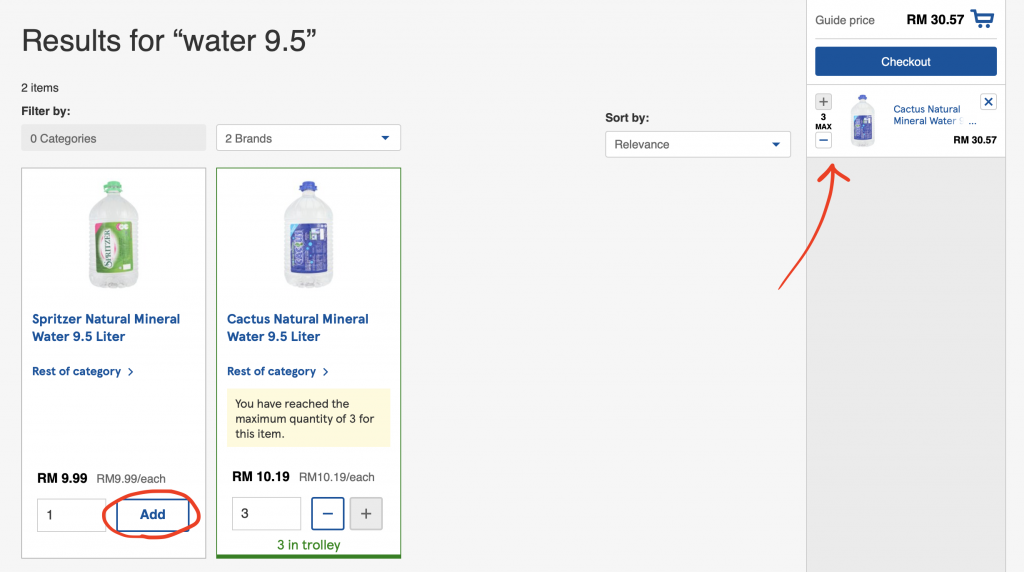Viewport: 1024px width, 572px height.
Task: Click minus button on Cactus product card
Action: point(328,513)
